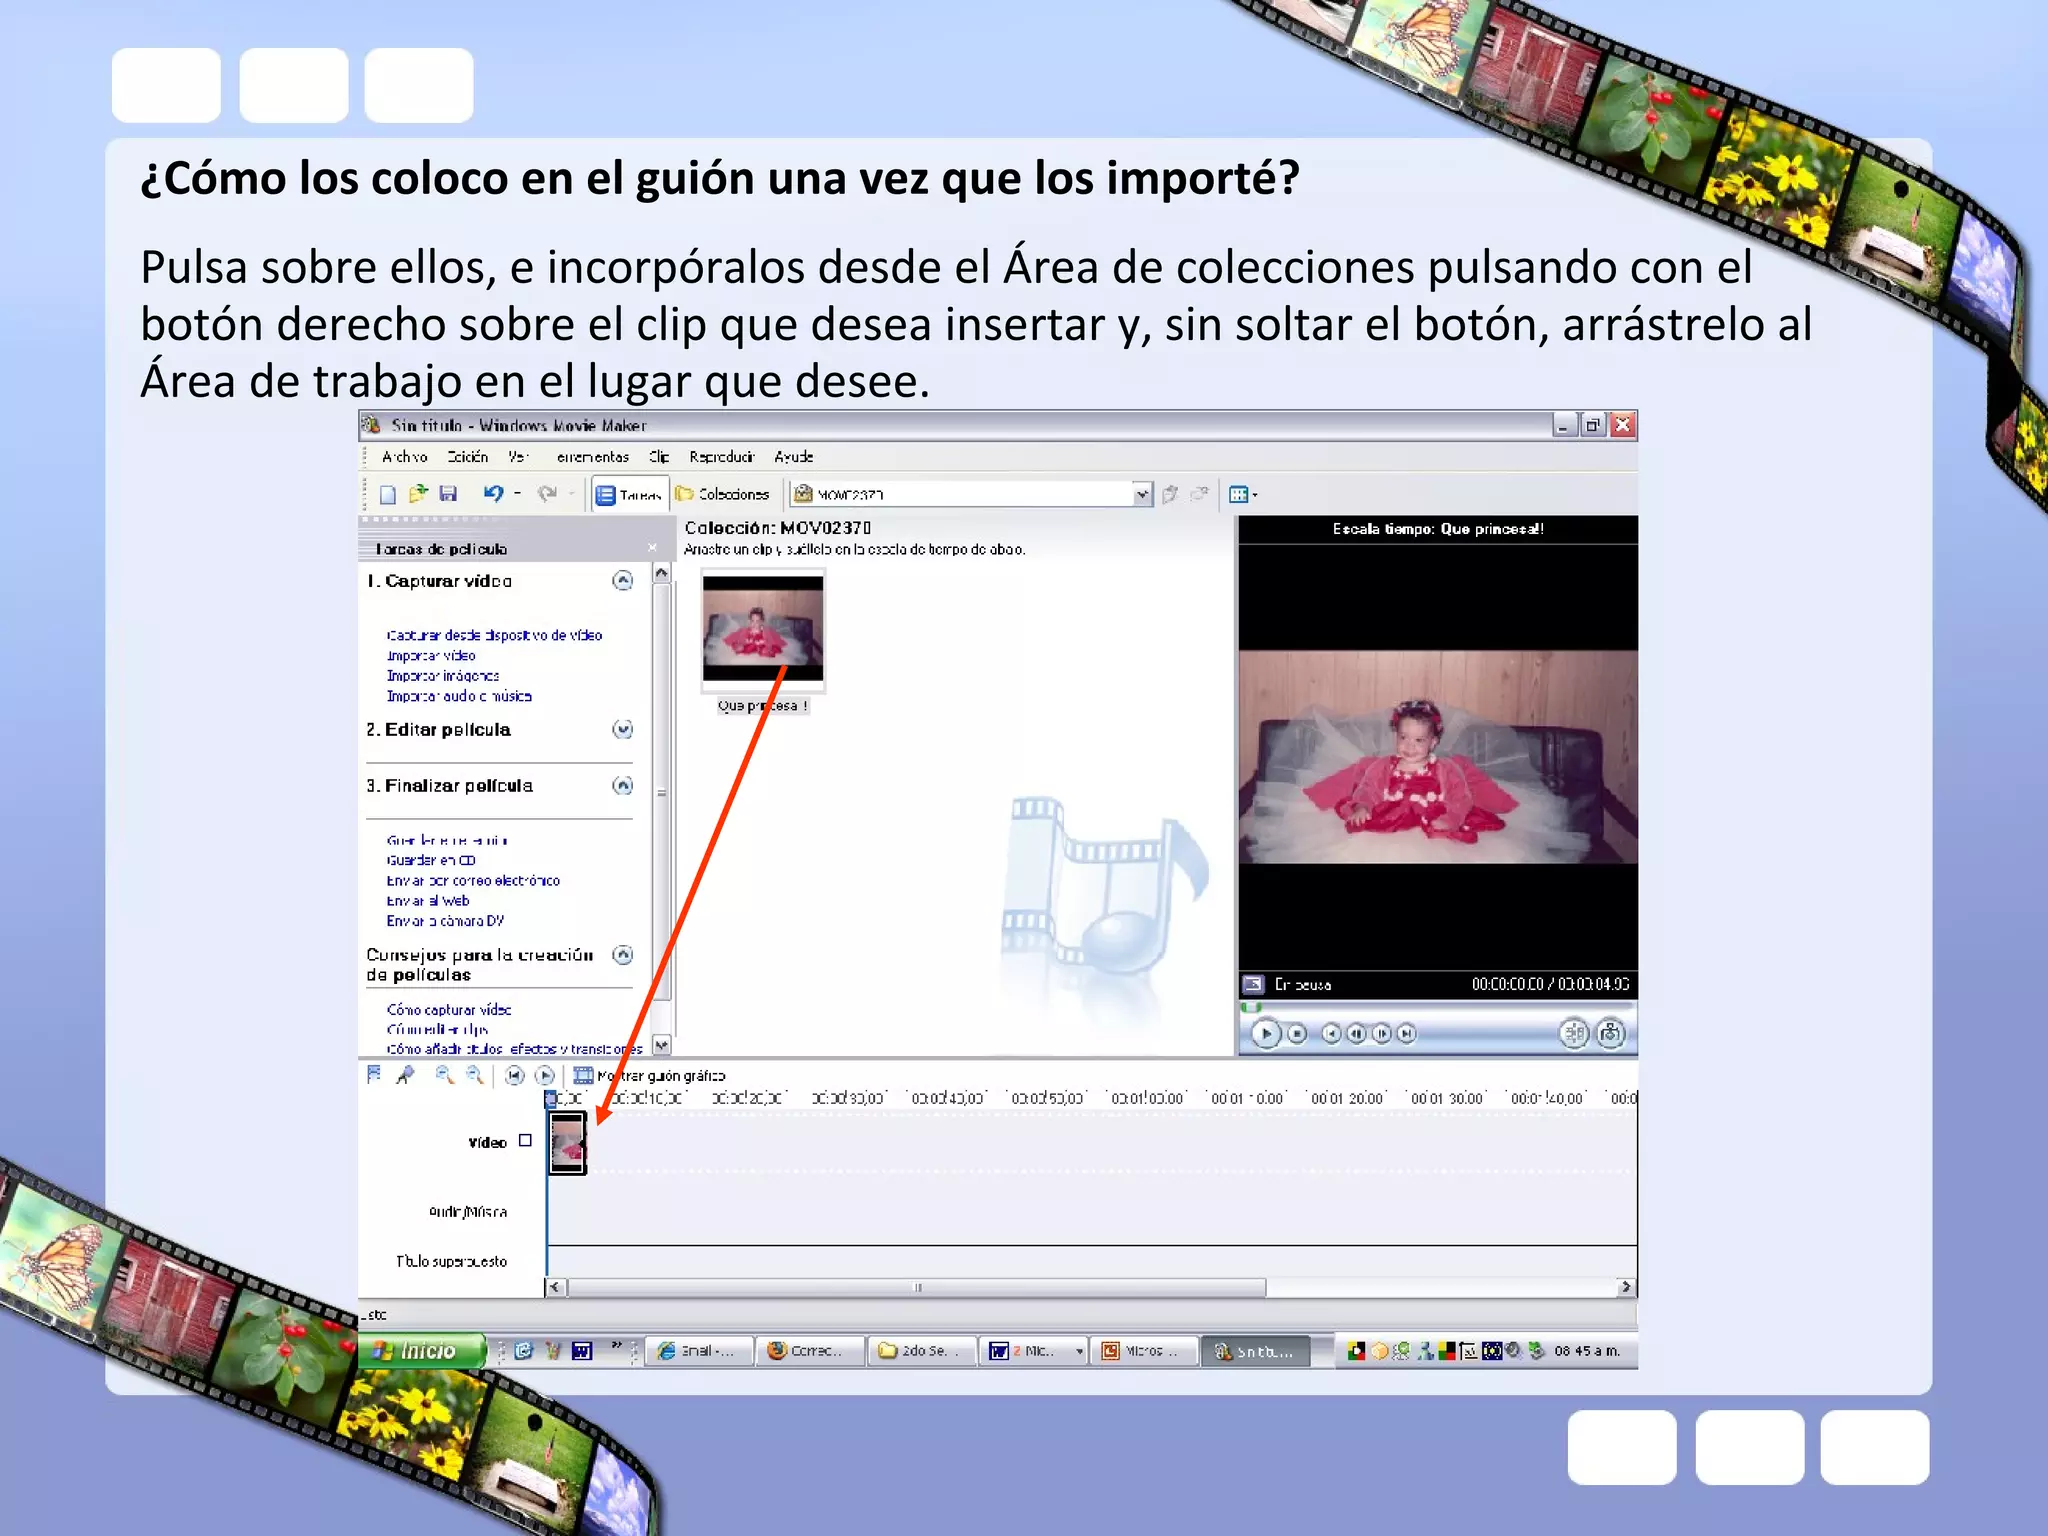Click the take picture camera icon

click(1610, 1033)
